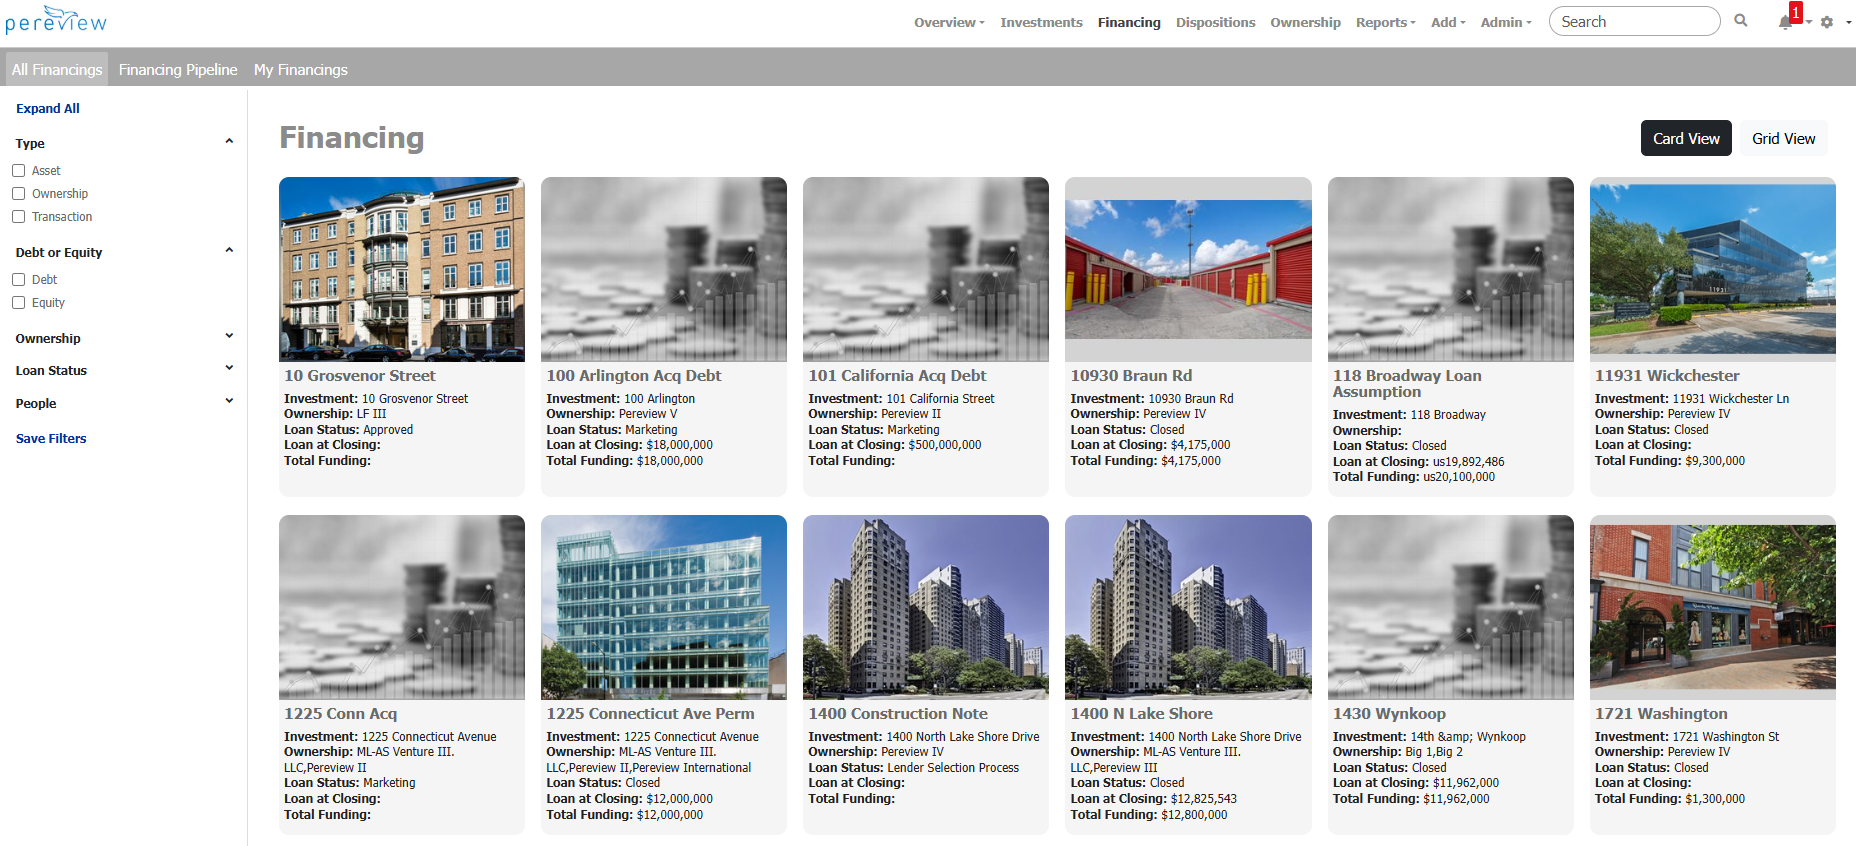This screenshot has width=1856, height=846.
Task: Collapse the Type filter chevron
Action: coord(229,142)
